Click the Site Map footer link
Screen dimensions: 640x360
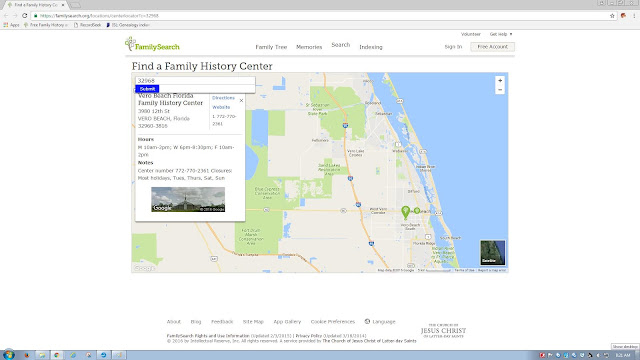253,322
